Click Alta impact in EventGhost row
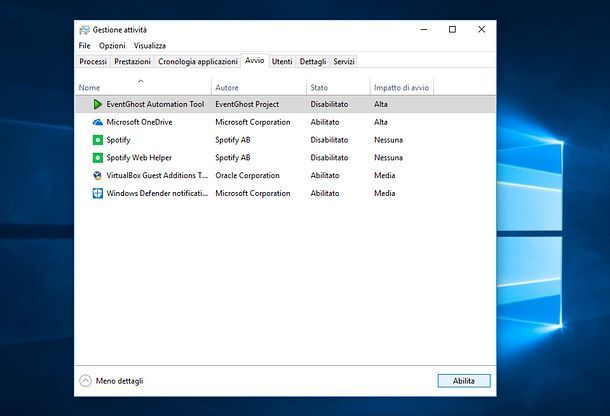This screenshot has width=610, height=416. tap(380, 104)
